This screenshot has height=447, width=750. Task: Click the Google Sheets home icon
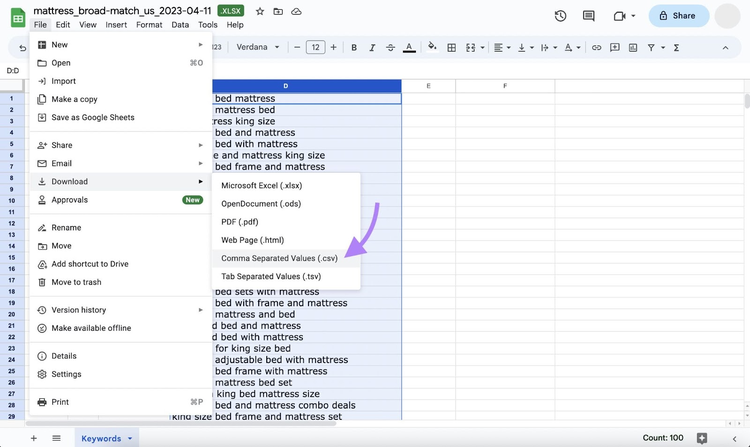[18, 18]
